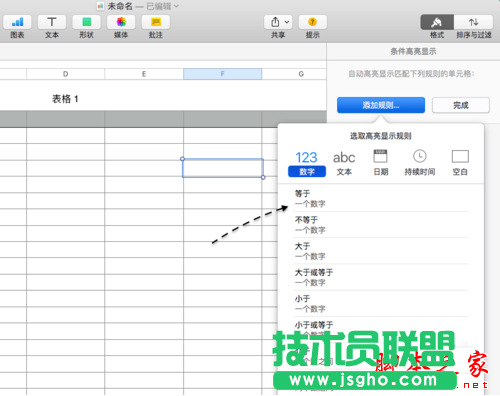Select column D header
Screen dimensions: 500x396
click(65, 74)
